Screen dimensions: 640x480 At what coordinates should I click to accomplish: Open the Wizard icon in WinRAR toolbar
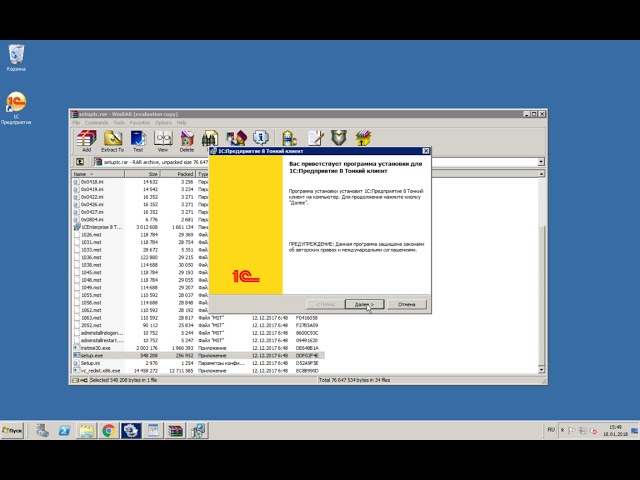[x=236, y=138]
